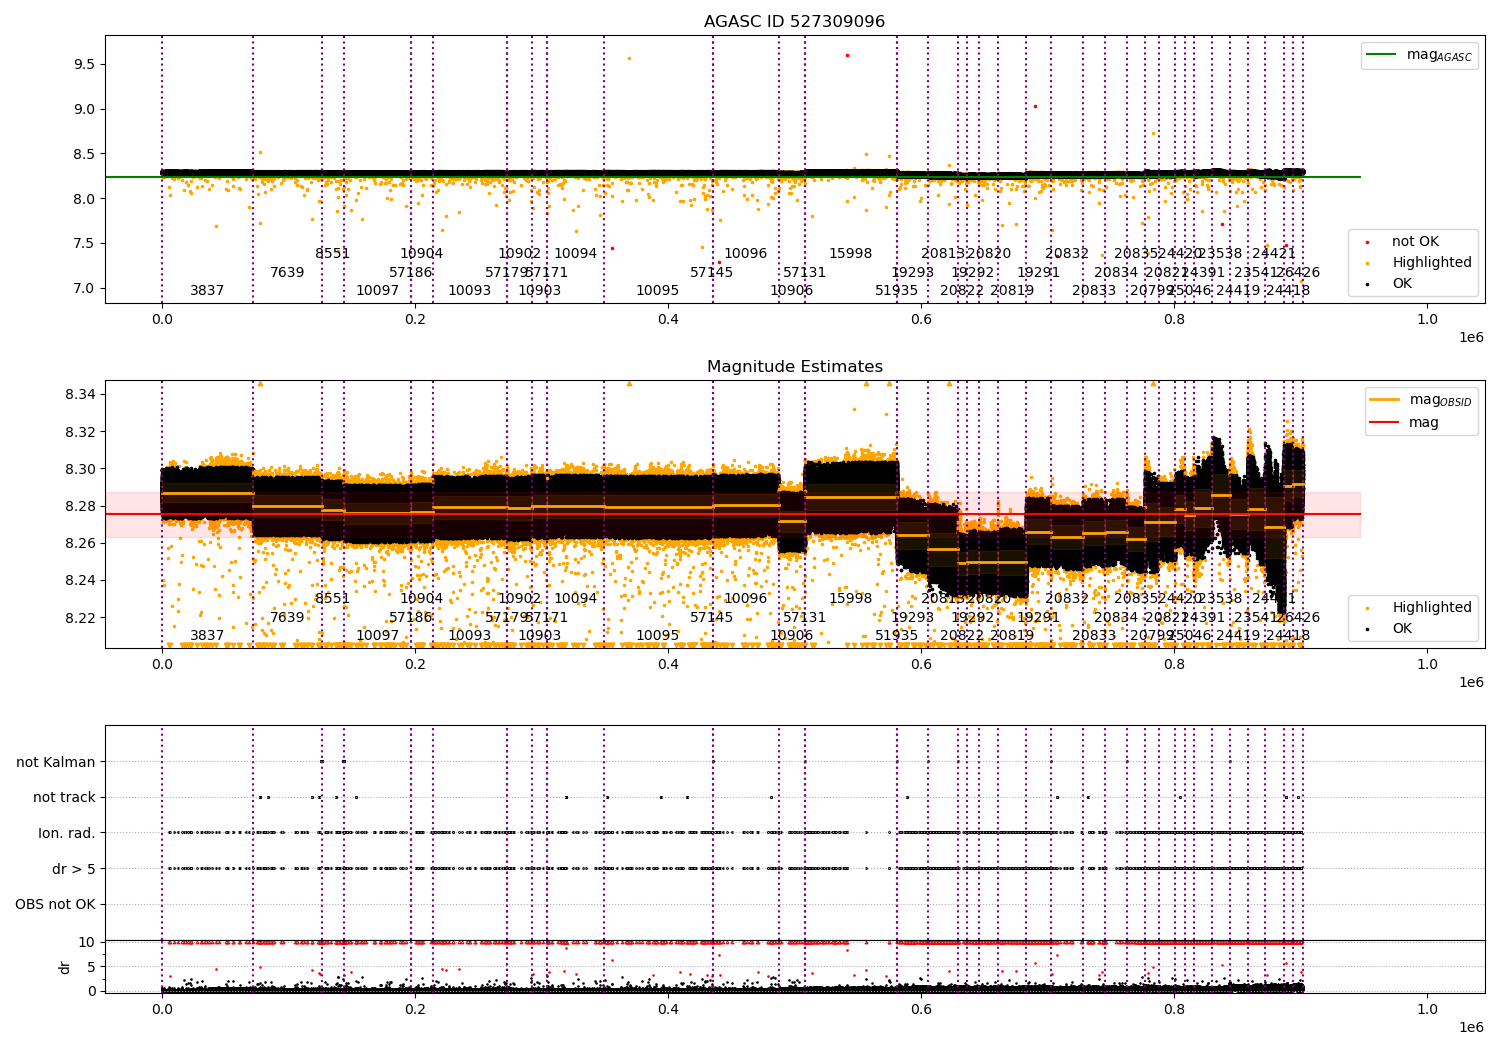The width and height of the screenshot is (1500, 1050).
Task: Click obsid label '57131' in the top plot
Action: point(805,273)
